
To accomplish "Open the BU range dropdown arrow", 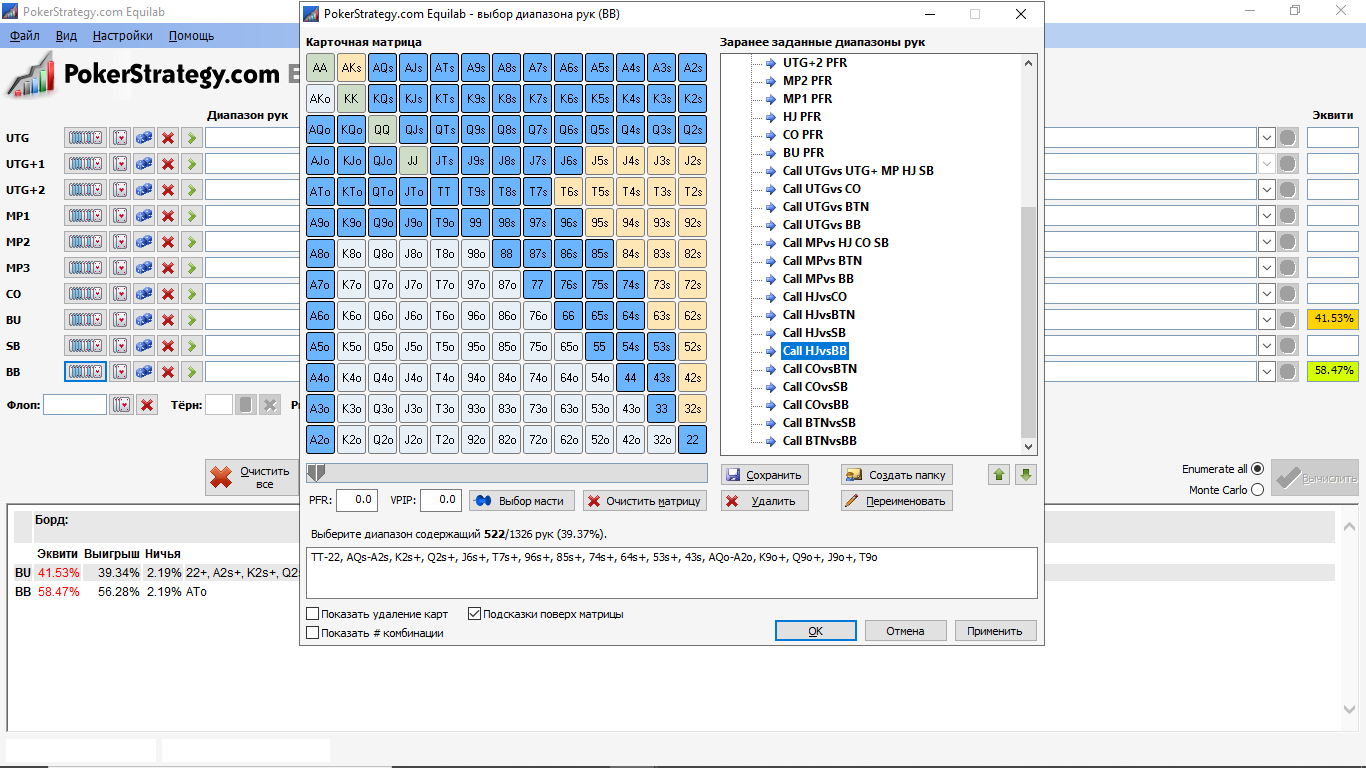I will (1267, 320).
